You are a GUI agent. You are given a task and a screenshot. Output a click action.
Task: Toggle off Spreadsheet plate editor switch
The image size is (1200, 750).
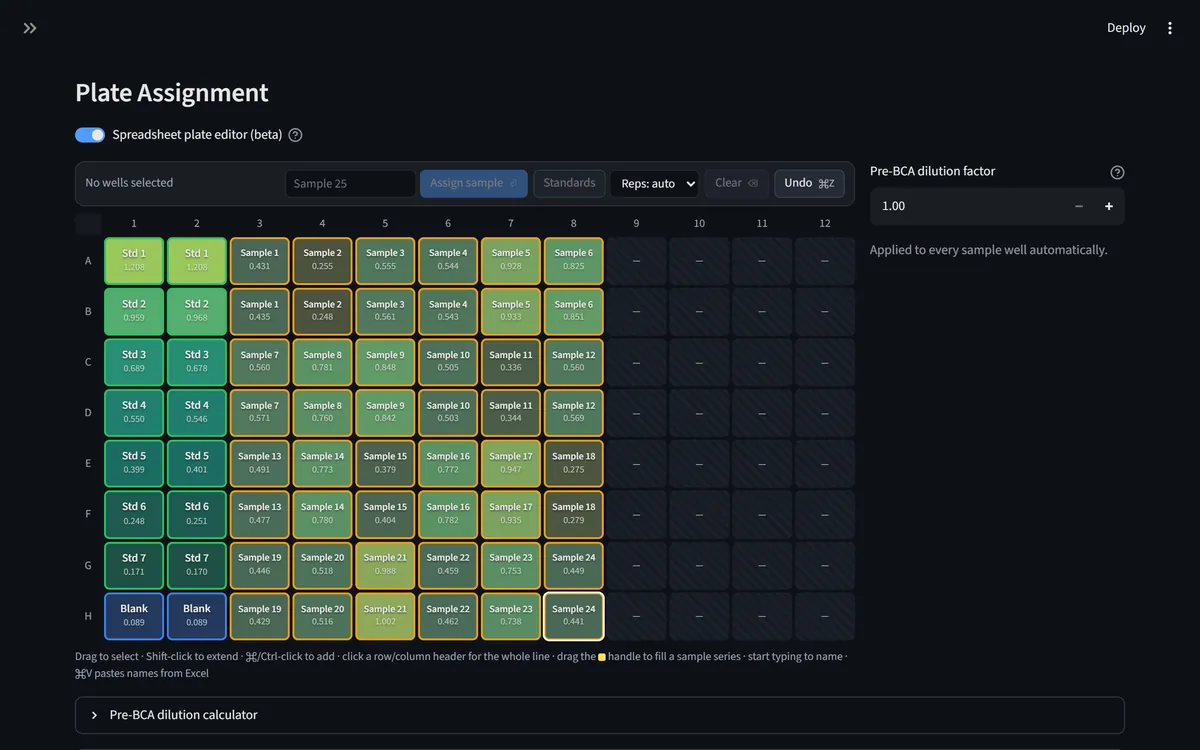(90, 135)
